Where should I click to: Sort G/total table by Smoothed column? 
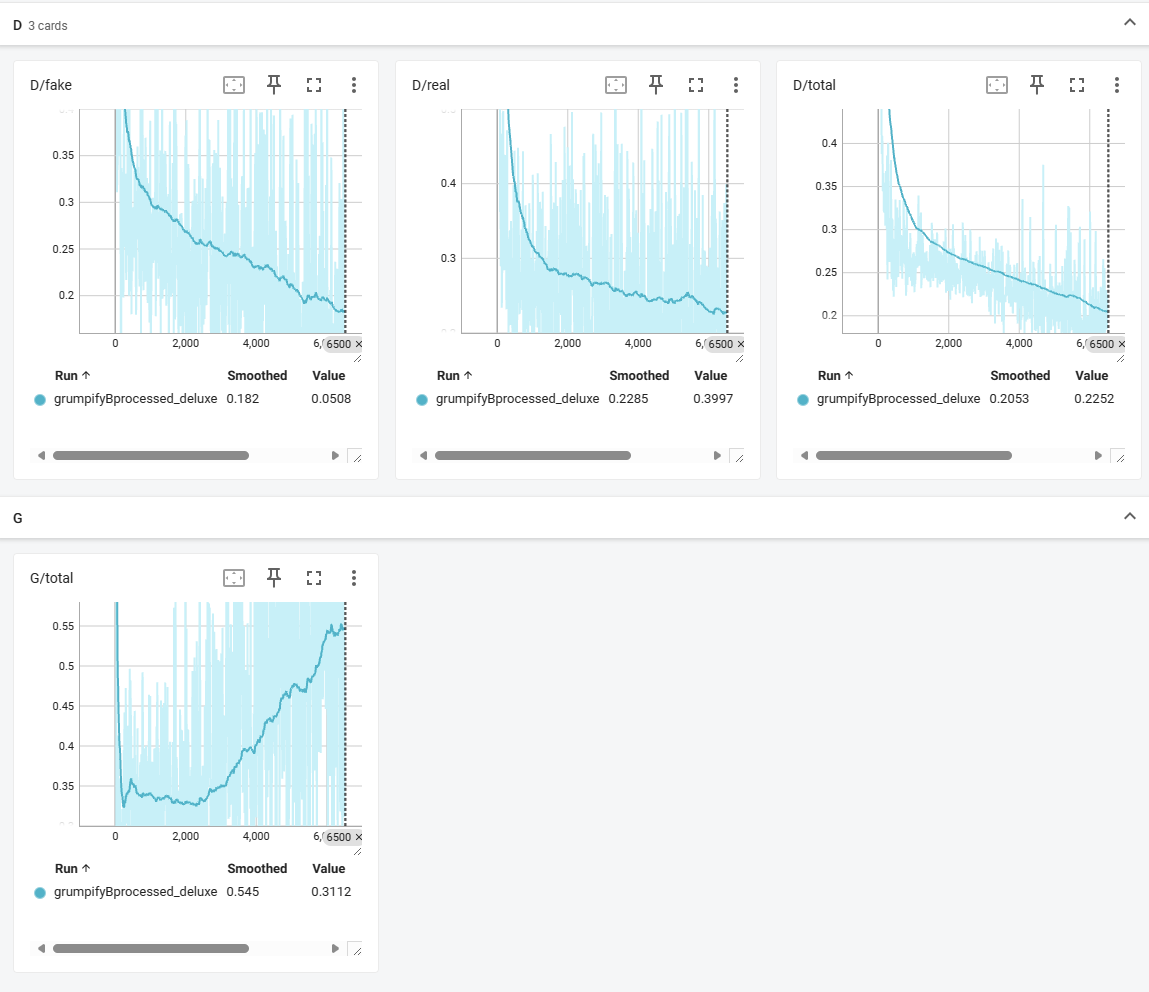coord(257,869)
